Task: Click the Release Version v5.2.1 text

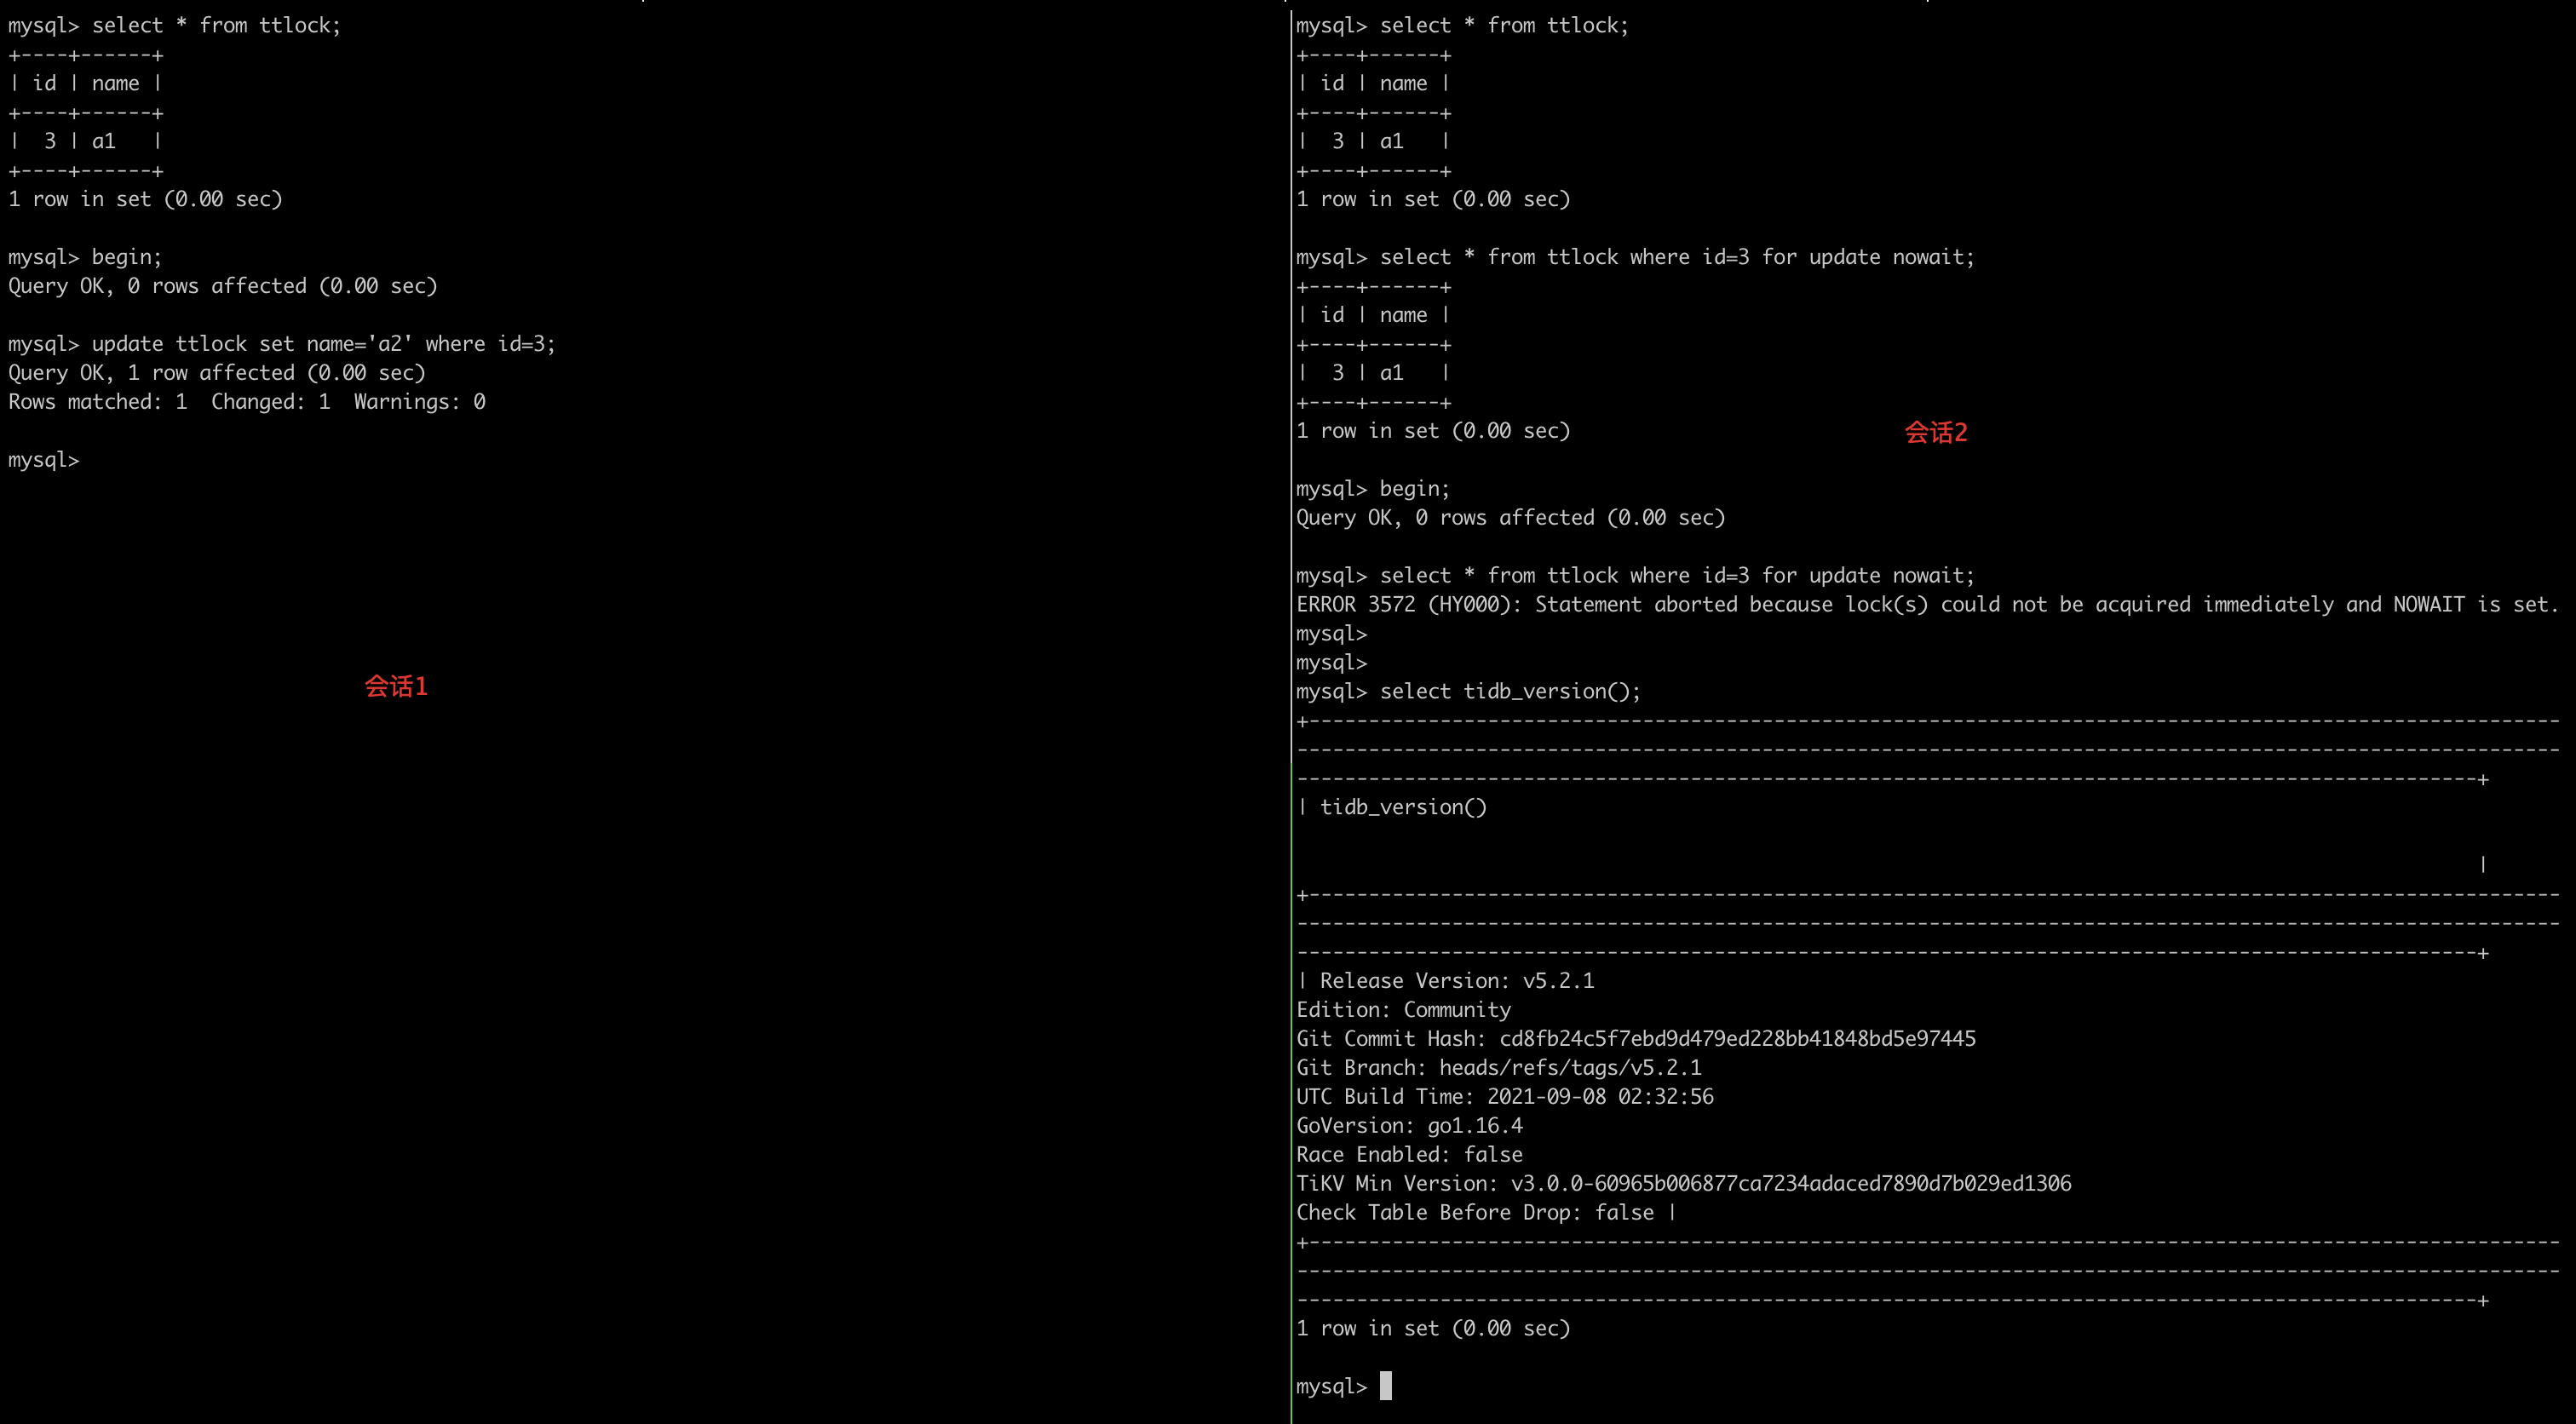Action: click(x=1456, y=981)
